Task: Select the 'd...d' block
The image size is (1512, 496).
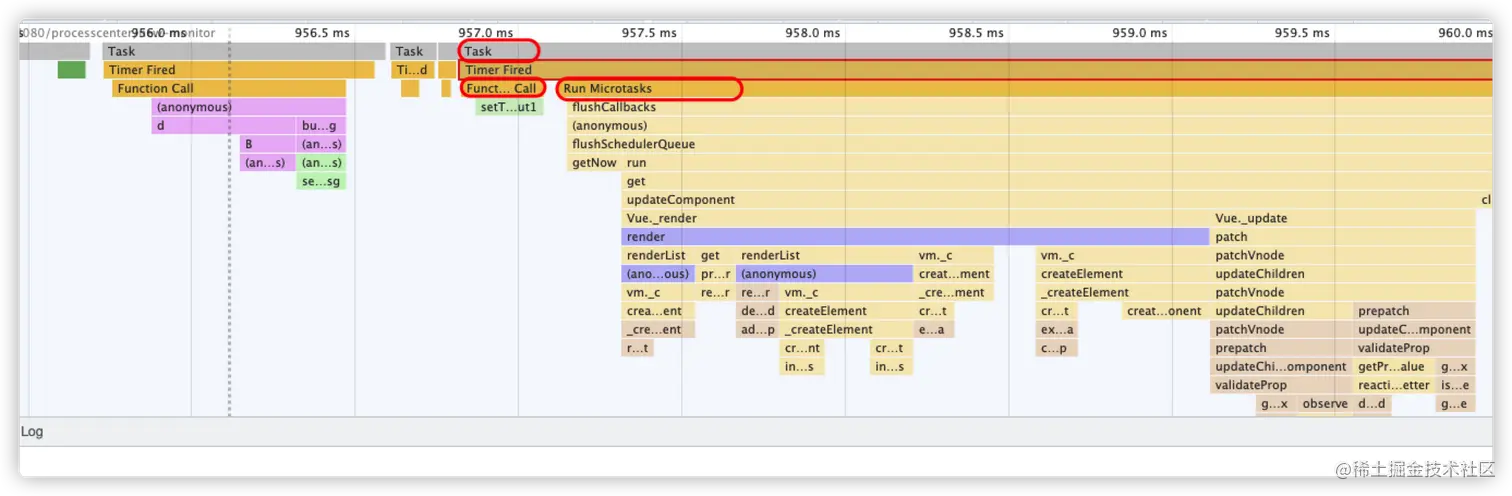Action: (x=1373, y=403)
